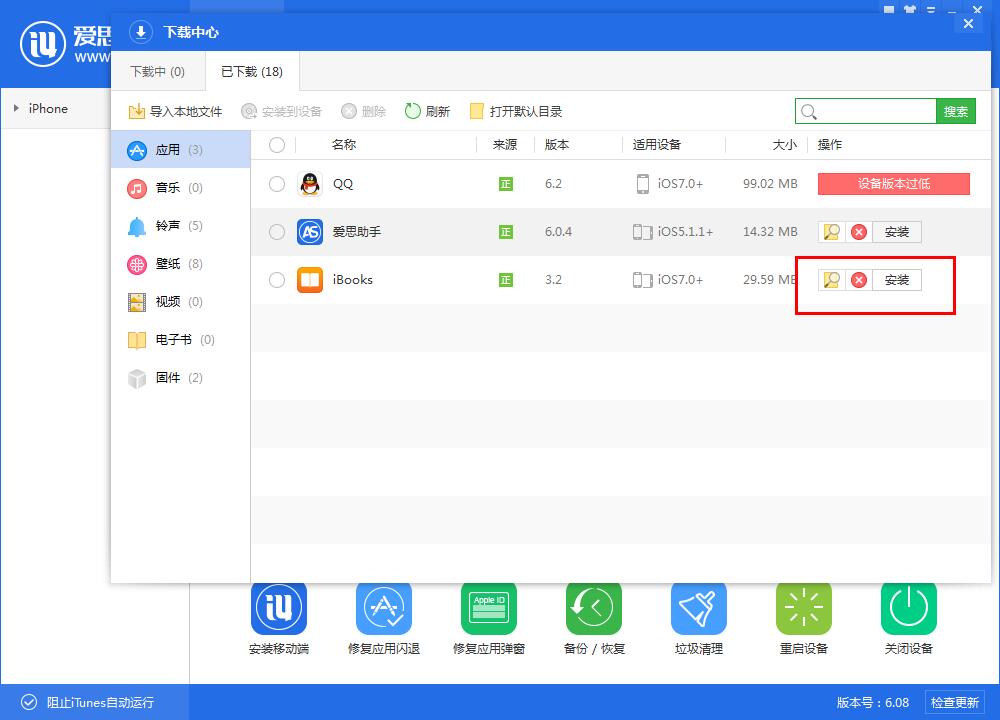Click the locate file icon for 爱思助手
Image resolution: width=1000 pixels, height=720 pixels.
(831, 232)
